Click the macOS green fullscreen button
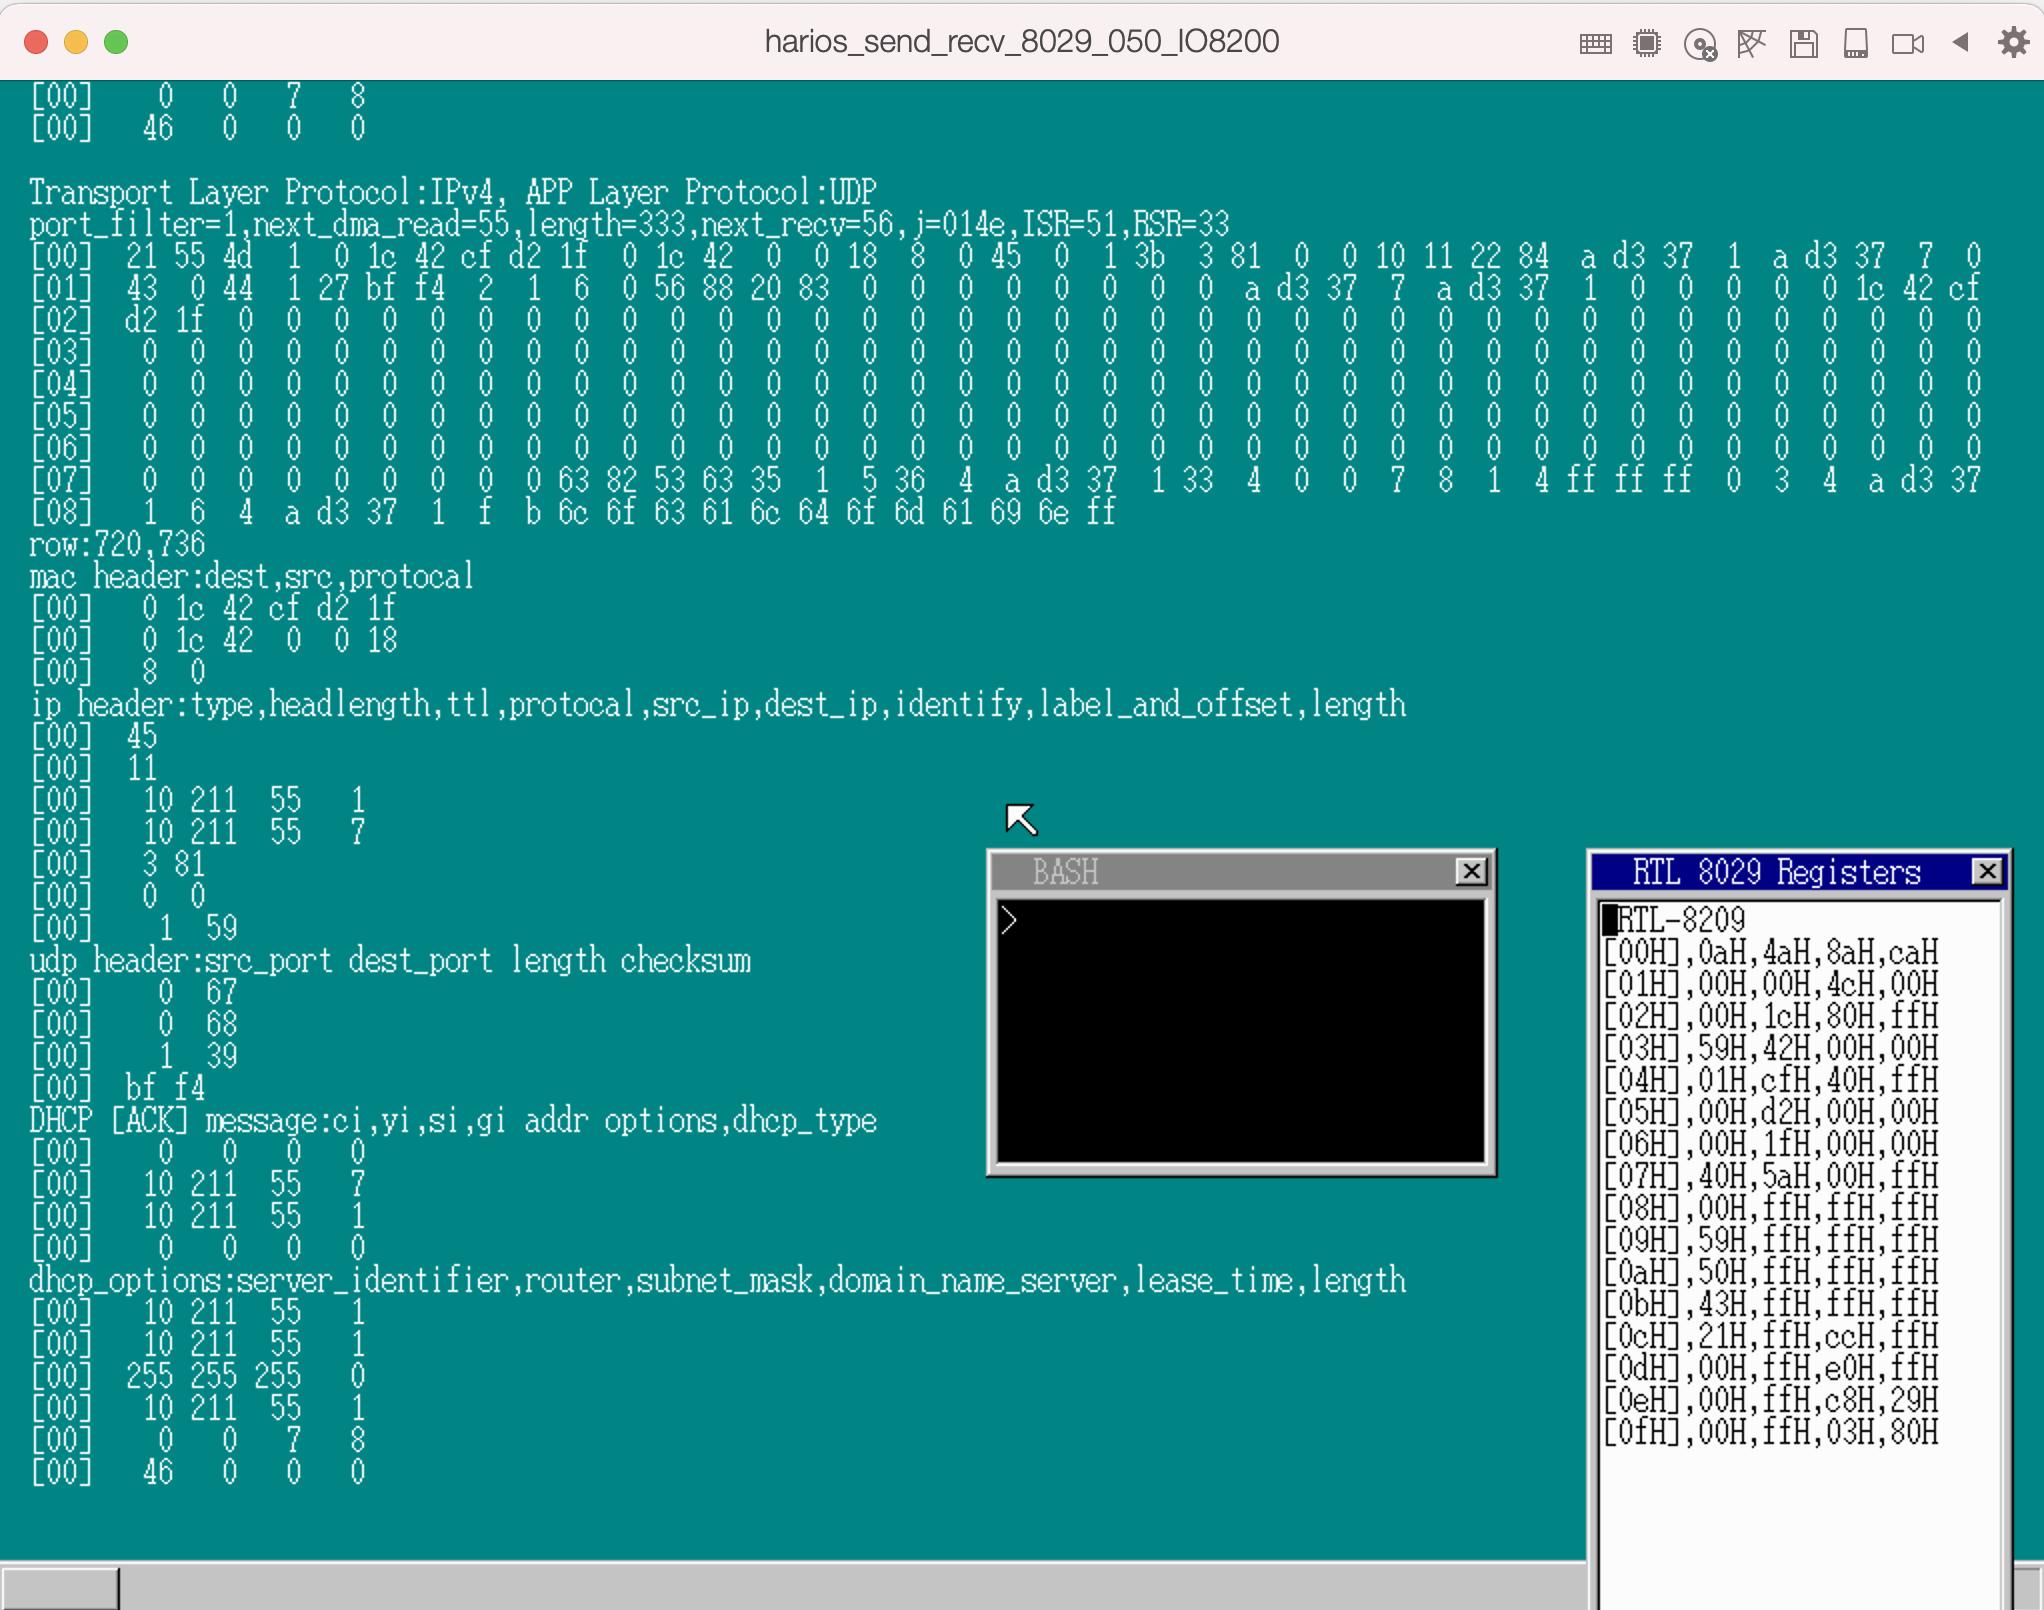The height and width of the screenshot is (1610, 2044). [116, 42]
